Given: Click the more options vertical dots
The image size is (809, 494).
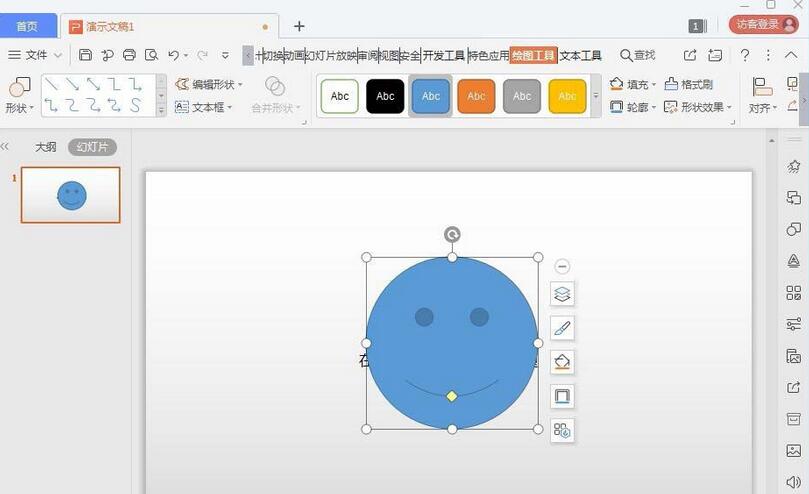Looking at the screenshot, I should click(x=768, y=55).
